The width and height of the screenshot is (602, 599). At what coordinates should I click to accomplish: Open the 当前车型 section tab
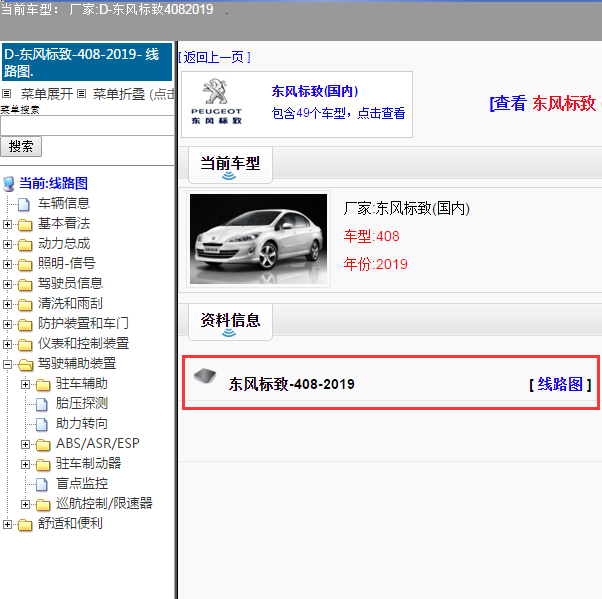click(230, 165)
